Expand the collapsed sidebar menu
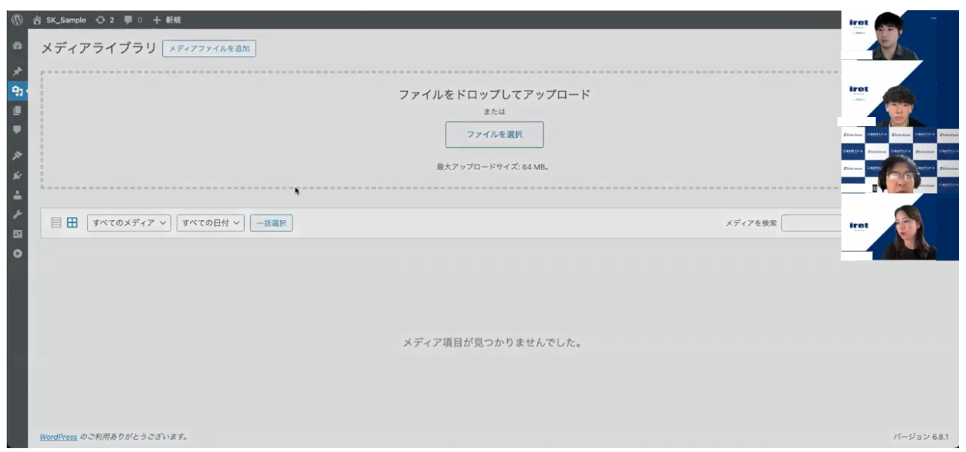The width and height of the screenshot is (966, 452). coord(17,252)
